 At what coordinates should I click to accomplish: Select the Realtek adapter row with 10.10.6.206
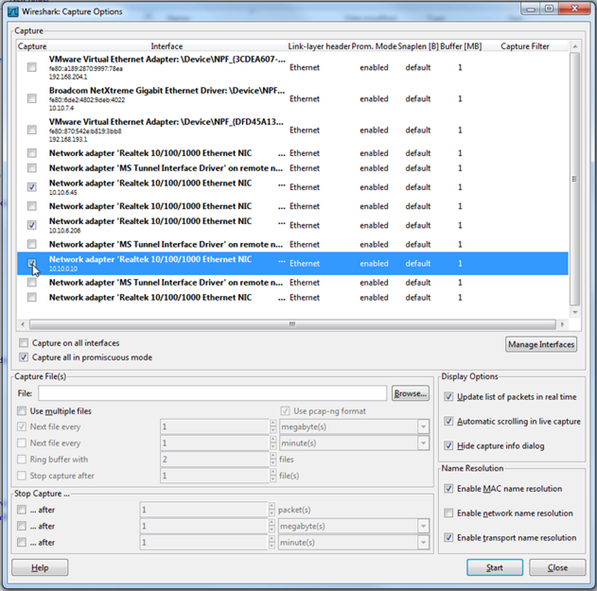(292, 225)
